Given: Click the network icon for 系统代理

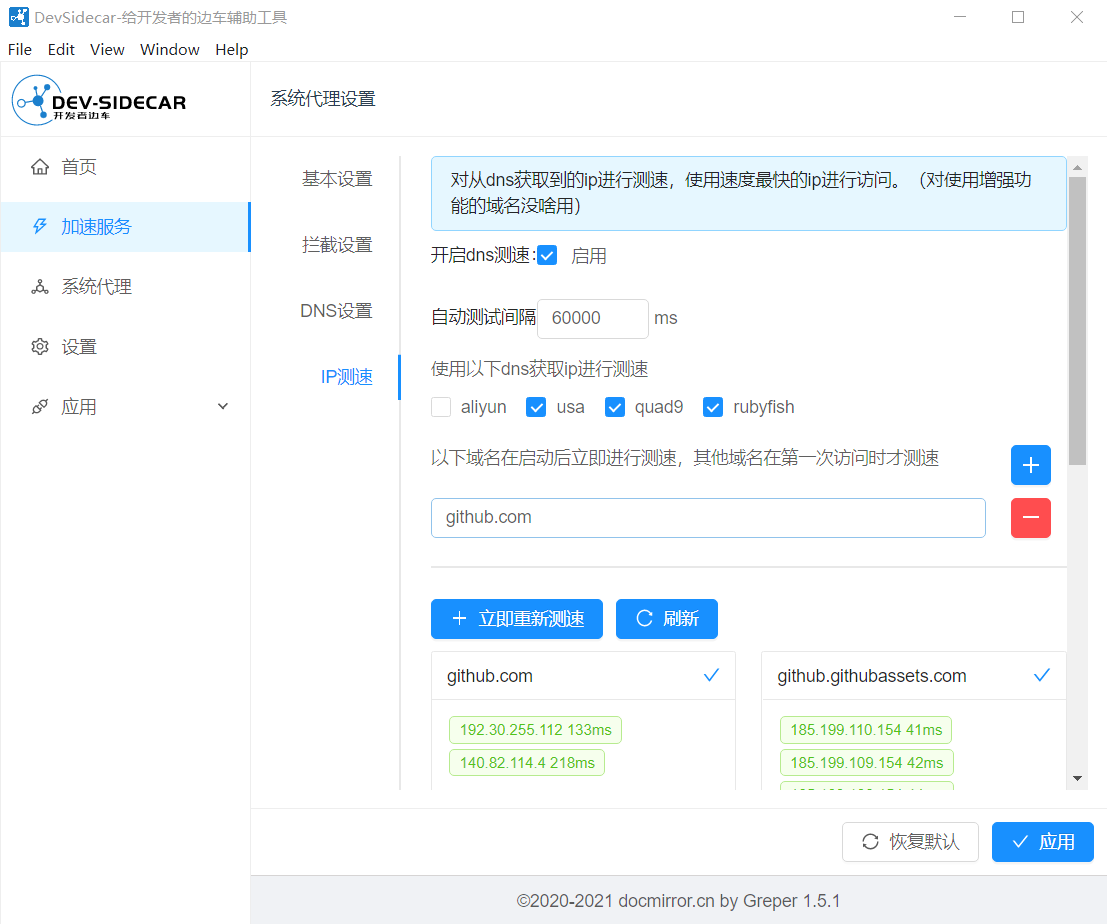Looking at the screenshot, I should [x=40, y=287].
